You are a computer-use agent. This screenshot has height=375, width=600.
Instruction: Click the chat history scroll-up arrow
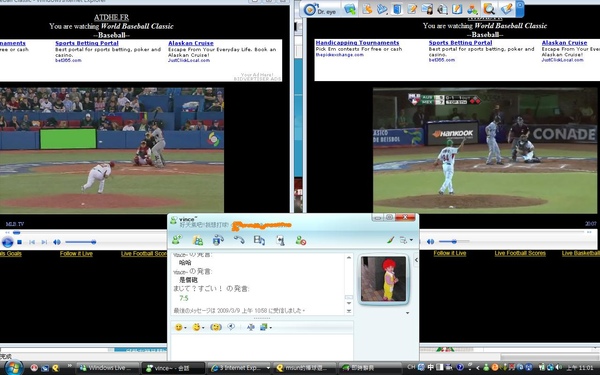pos(349,258)
